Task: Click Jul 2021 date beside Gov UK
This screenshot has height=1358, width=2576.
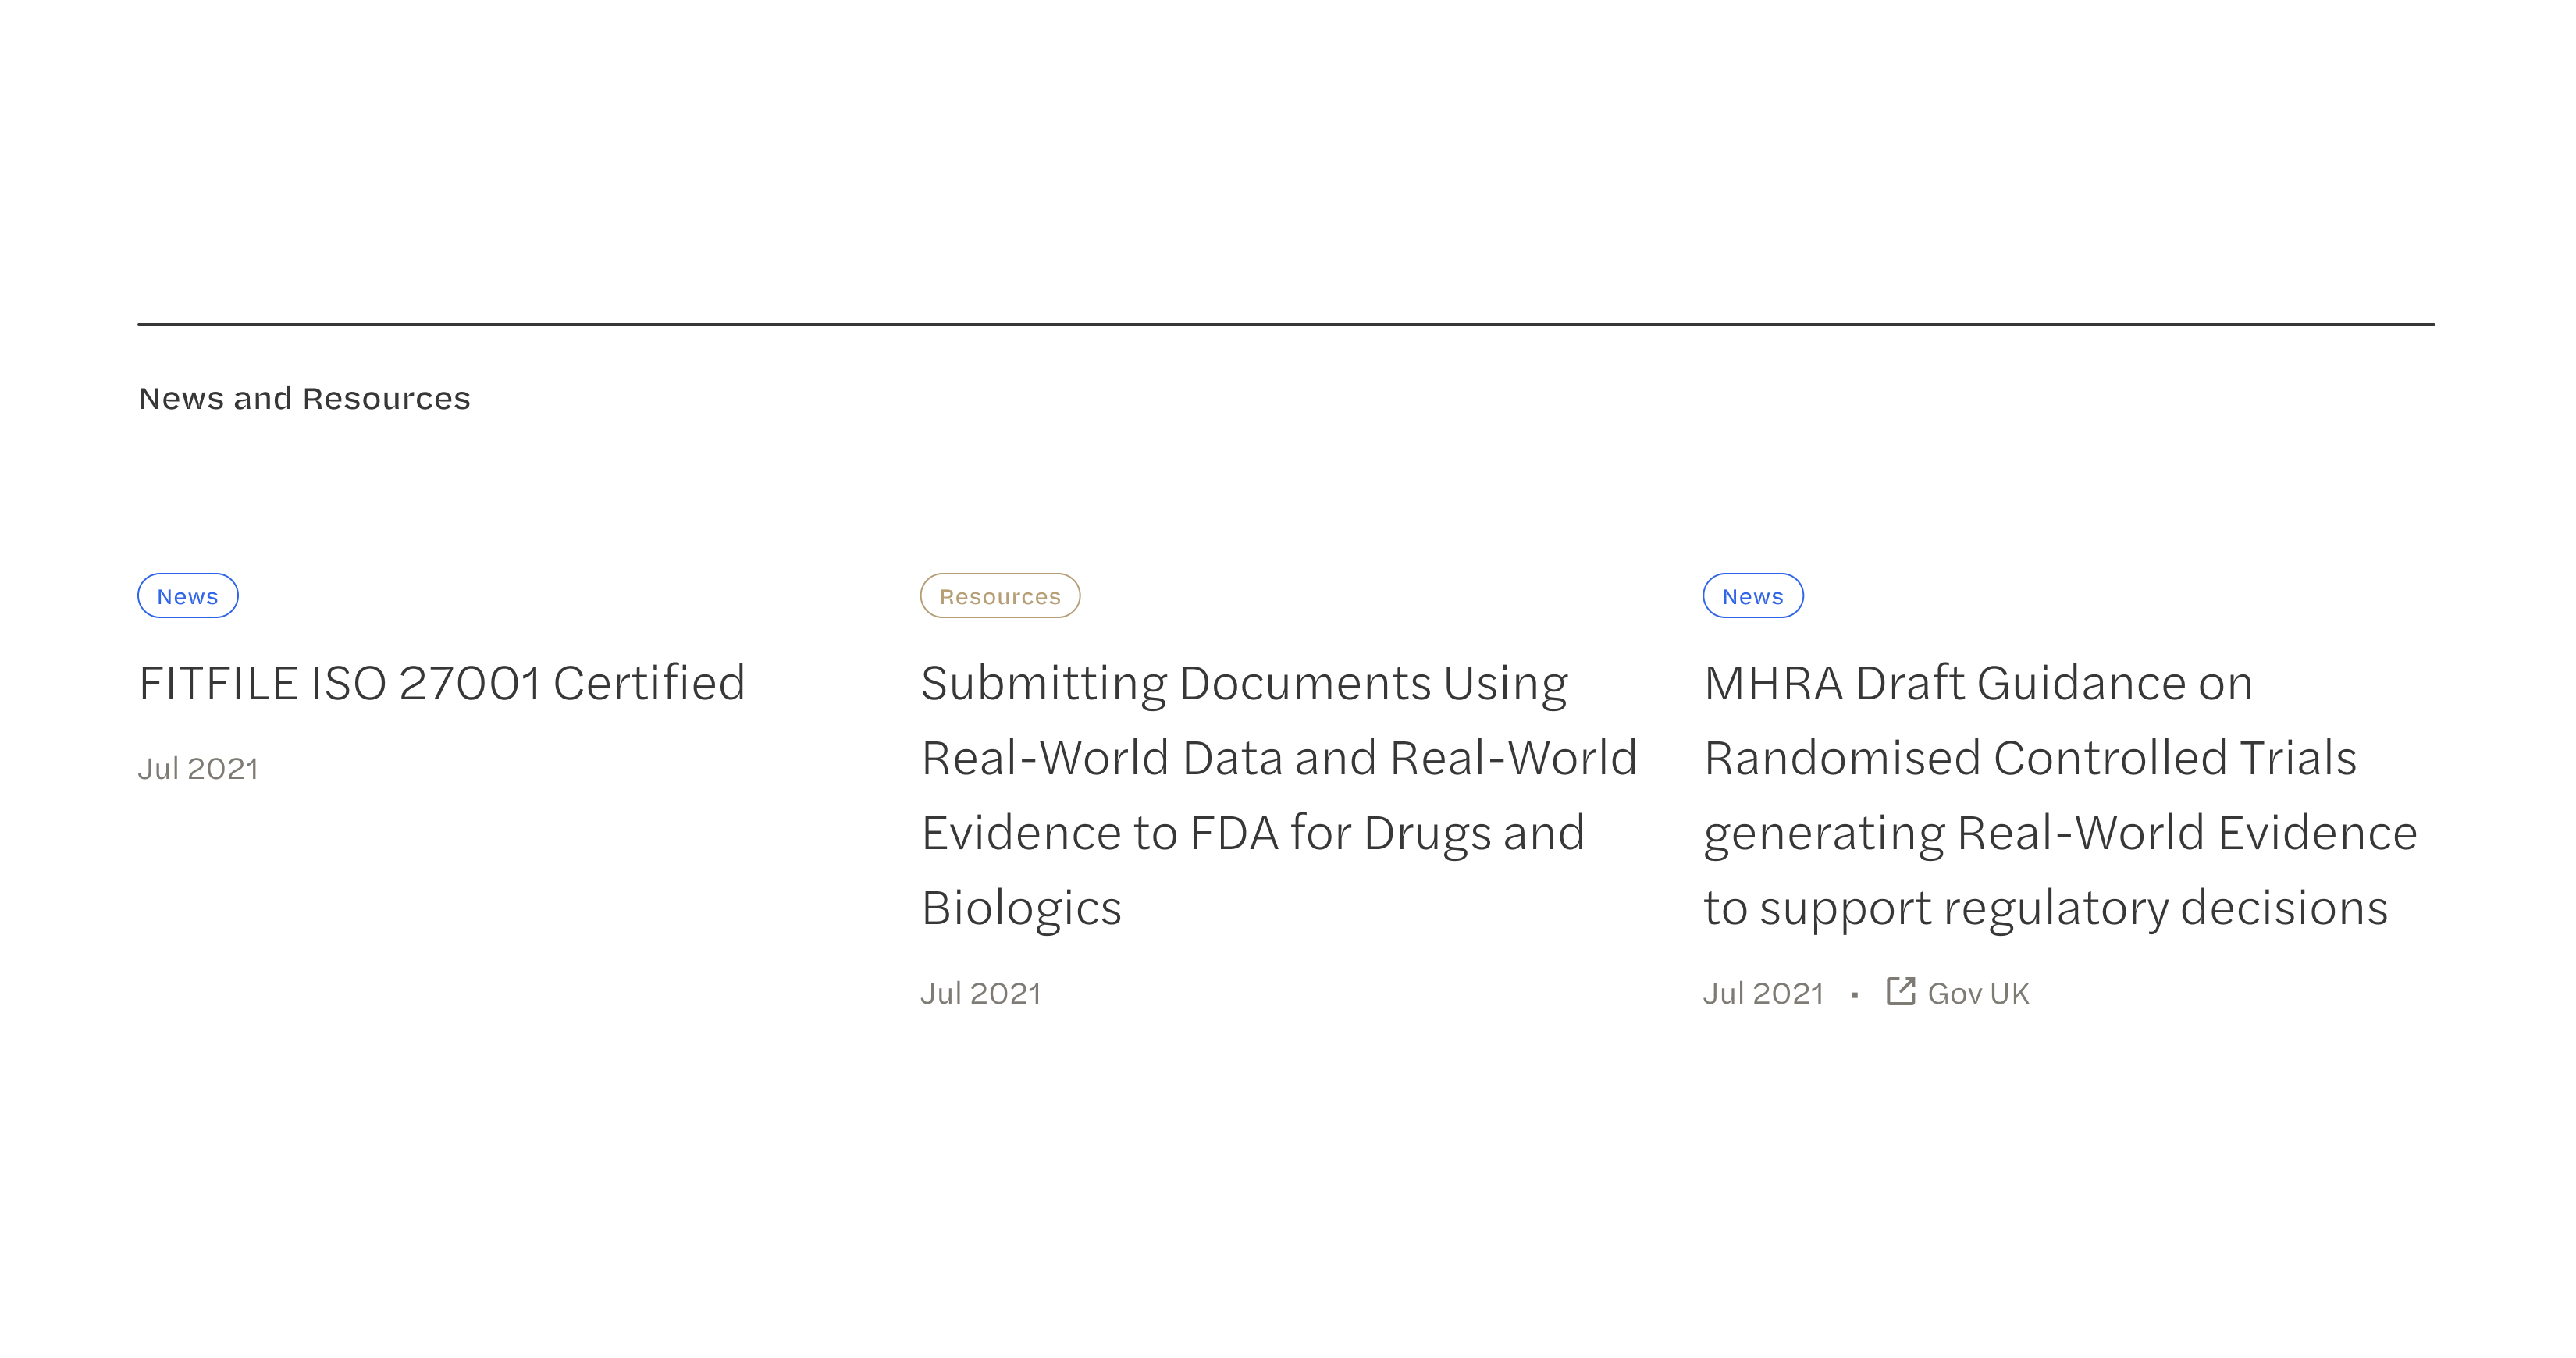Action: (x=1764, y=993)
